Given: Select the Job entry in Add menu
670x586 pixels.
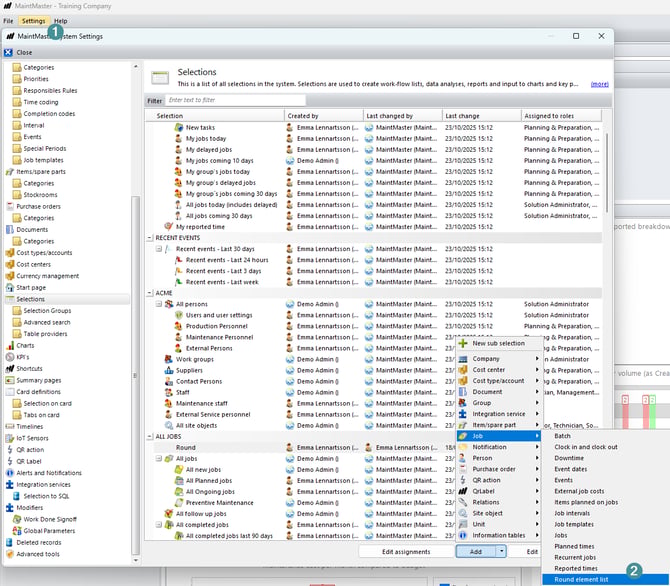Looking at the screenshot, I should 499,436.
